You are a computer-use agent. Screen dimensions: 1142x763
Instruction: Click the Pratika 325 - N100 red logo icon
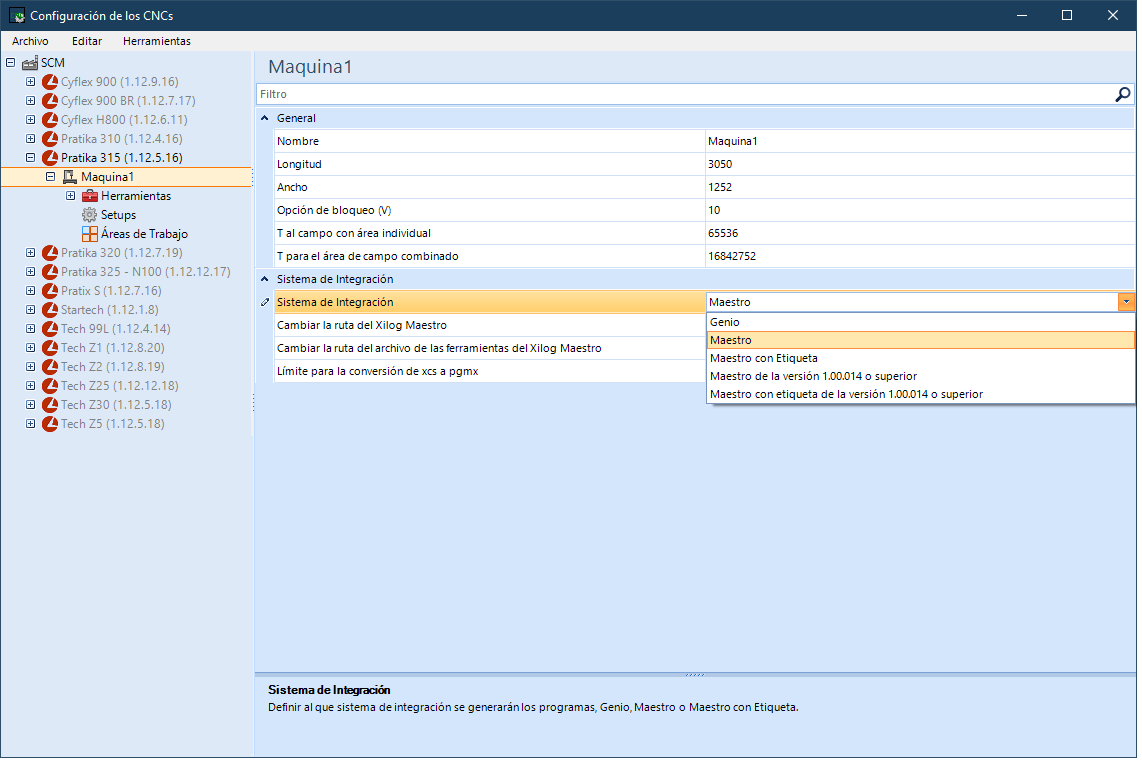pyautogui.click(x=50, y=272)
